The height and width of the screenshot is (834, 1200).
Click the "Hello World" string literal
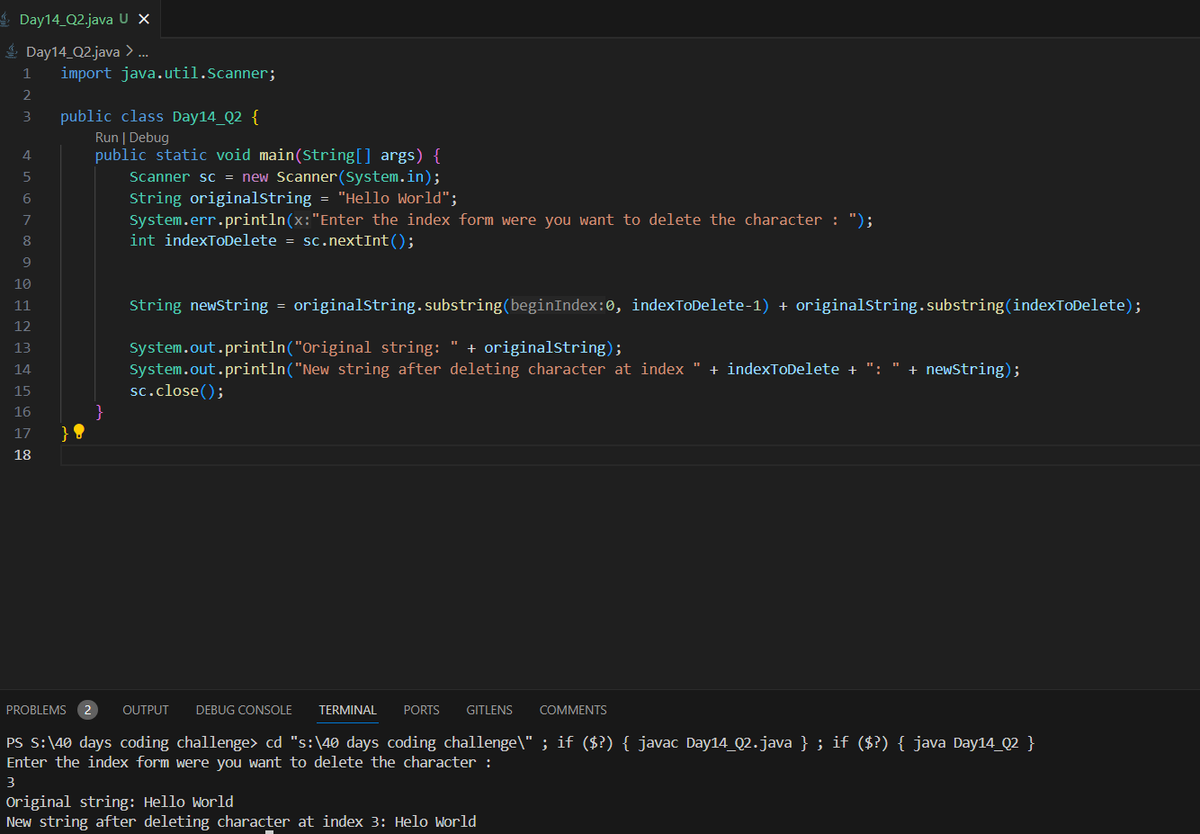394,198
